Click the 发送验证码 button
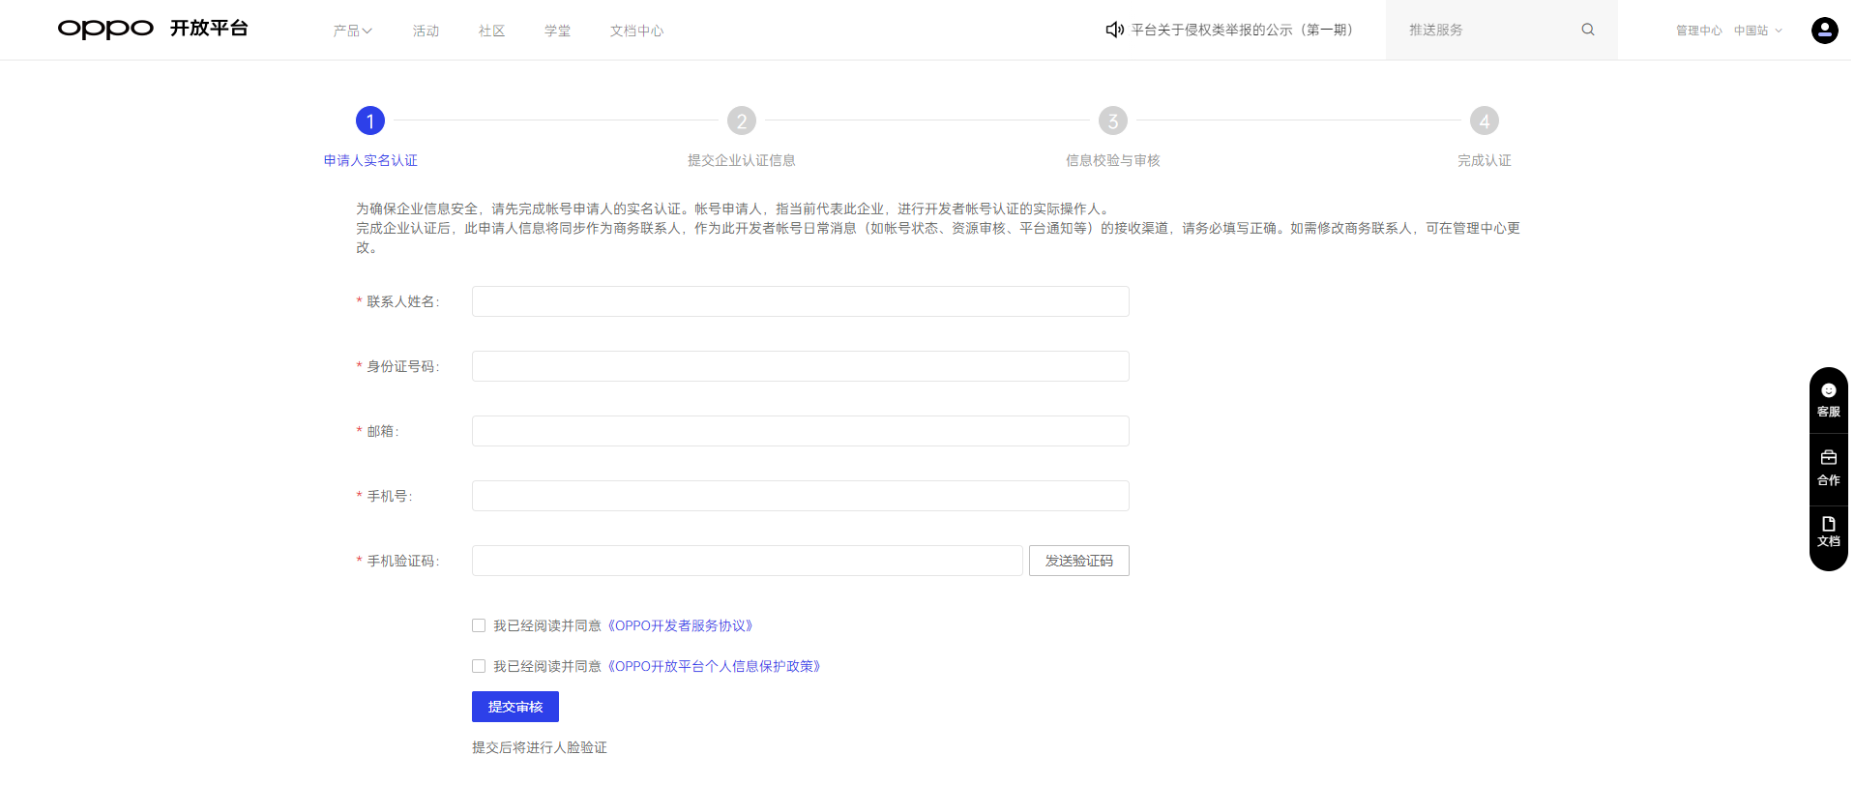1851x801 pixels. (x=1078, y=561)
